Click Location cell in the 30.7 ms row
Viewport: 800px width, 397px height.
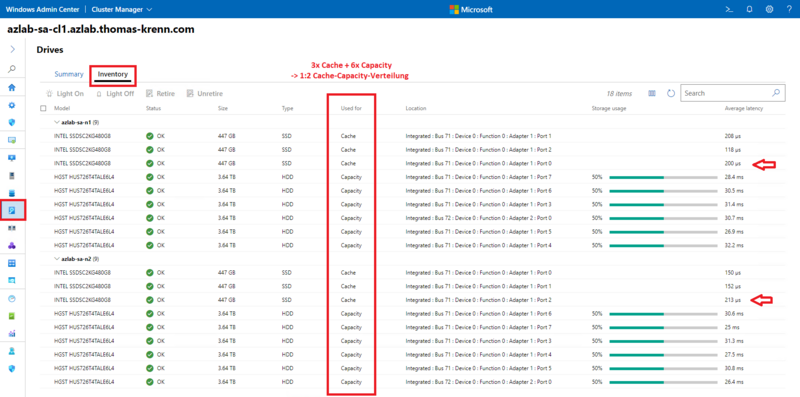click(x=479, y=218)
